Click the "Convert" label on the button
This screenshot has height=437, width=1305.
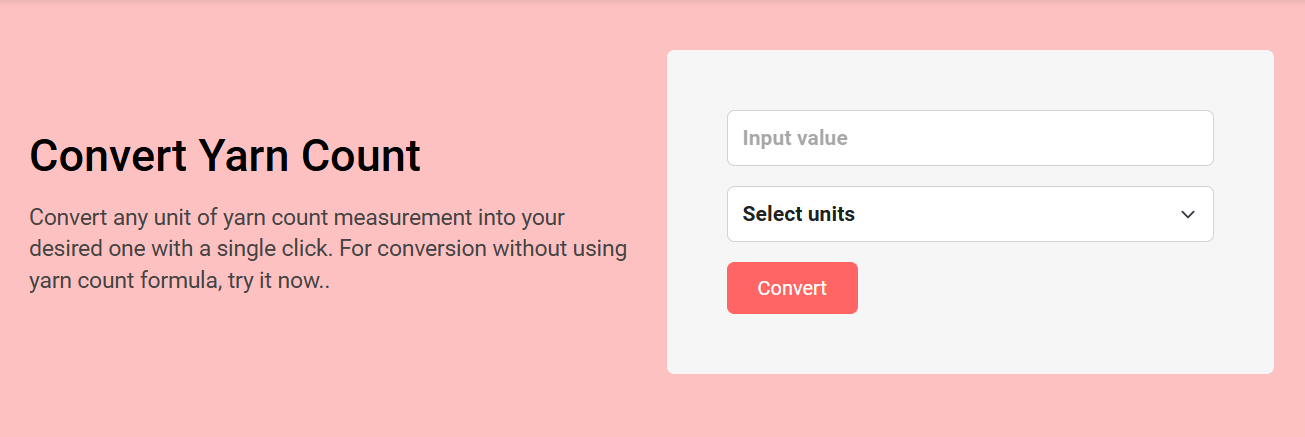coord(792,288)
